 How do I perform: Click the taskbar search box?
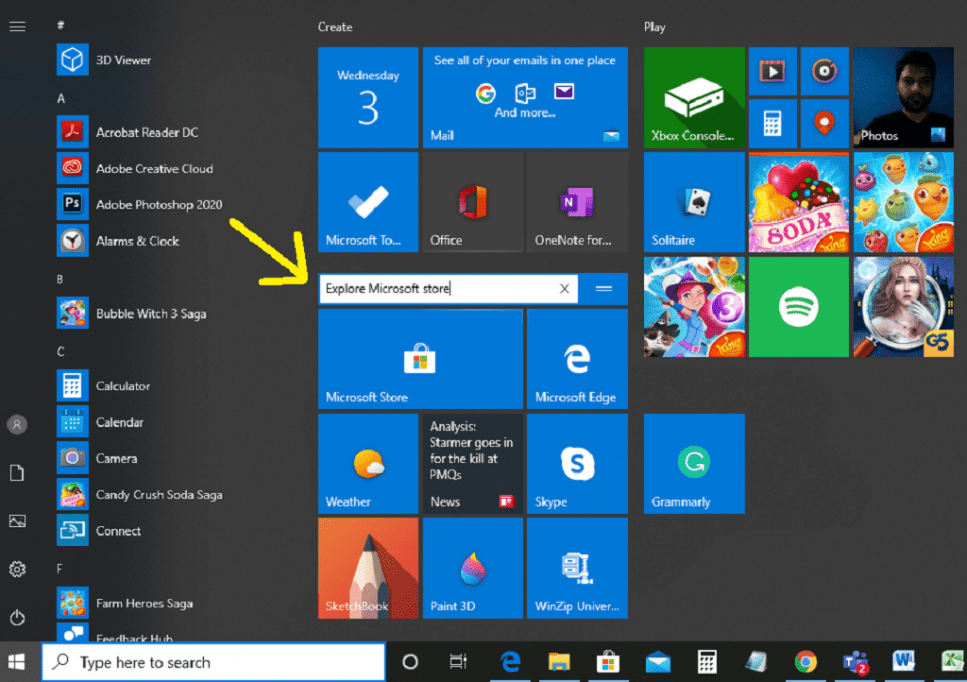(x=213, y=662)
